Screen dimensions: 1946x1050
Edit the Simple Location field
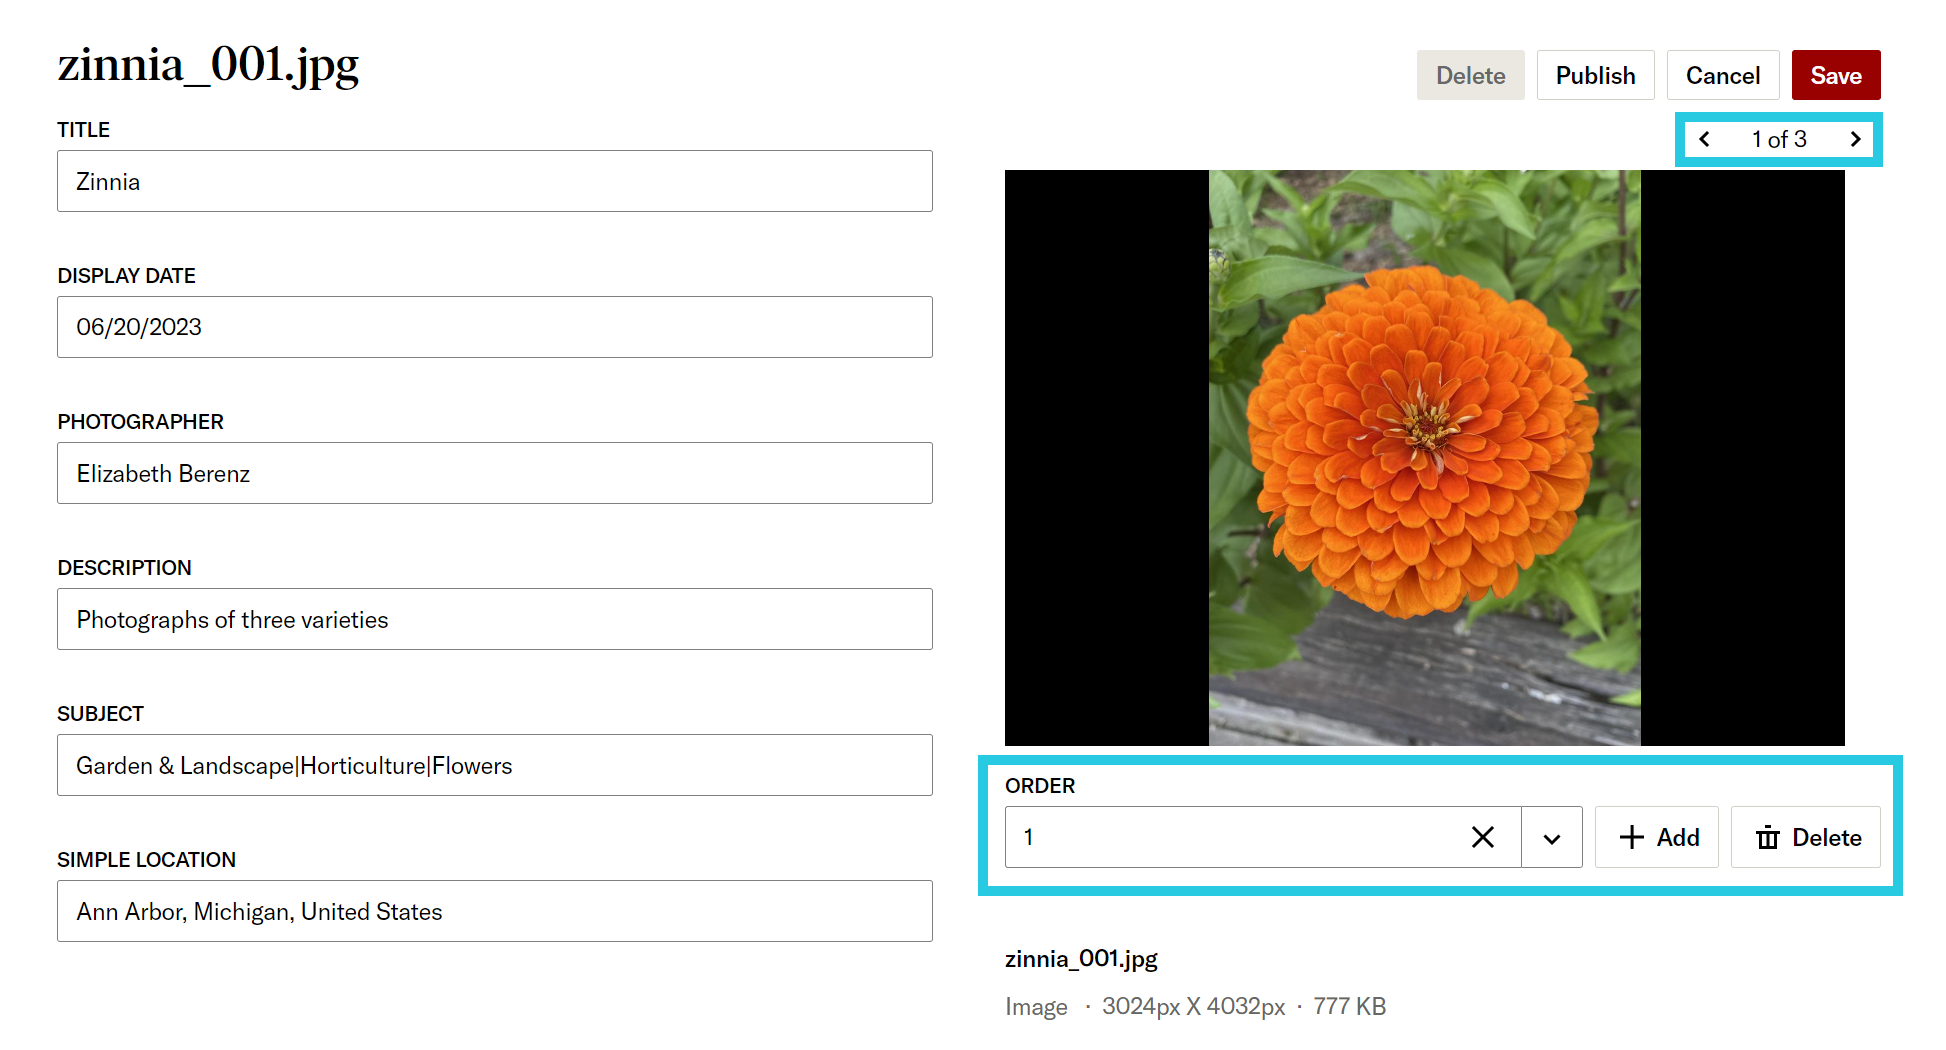[495, 911]
